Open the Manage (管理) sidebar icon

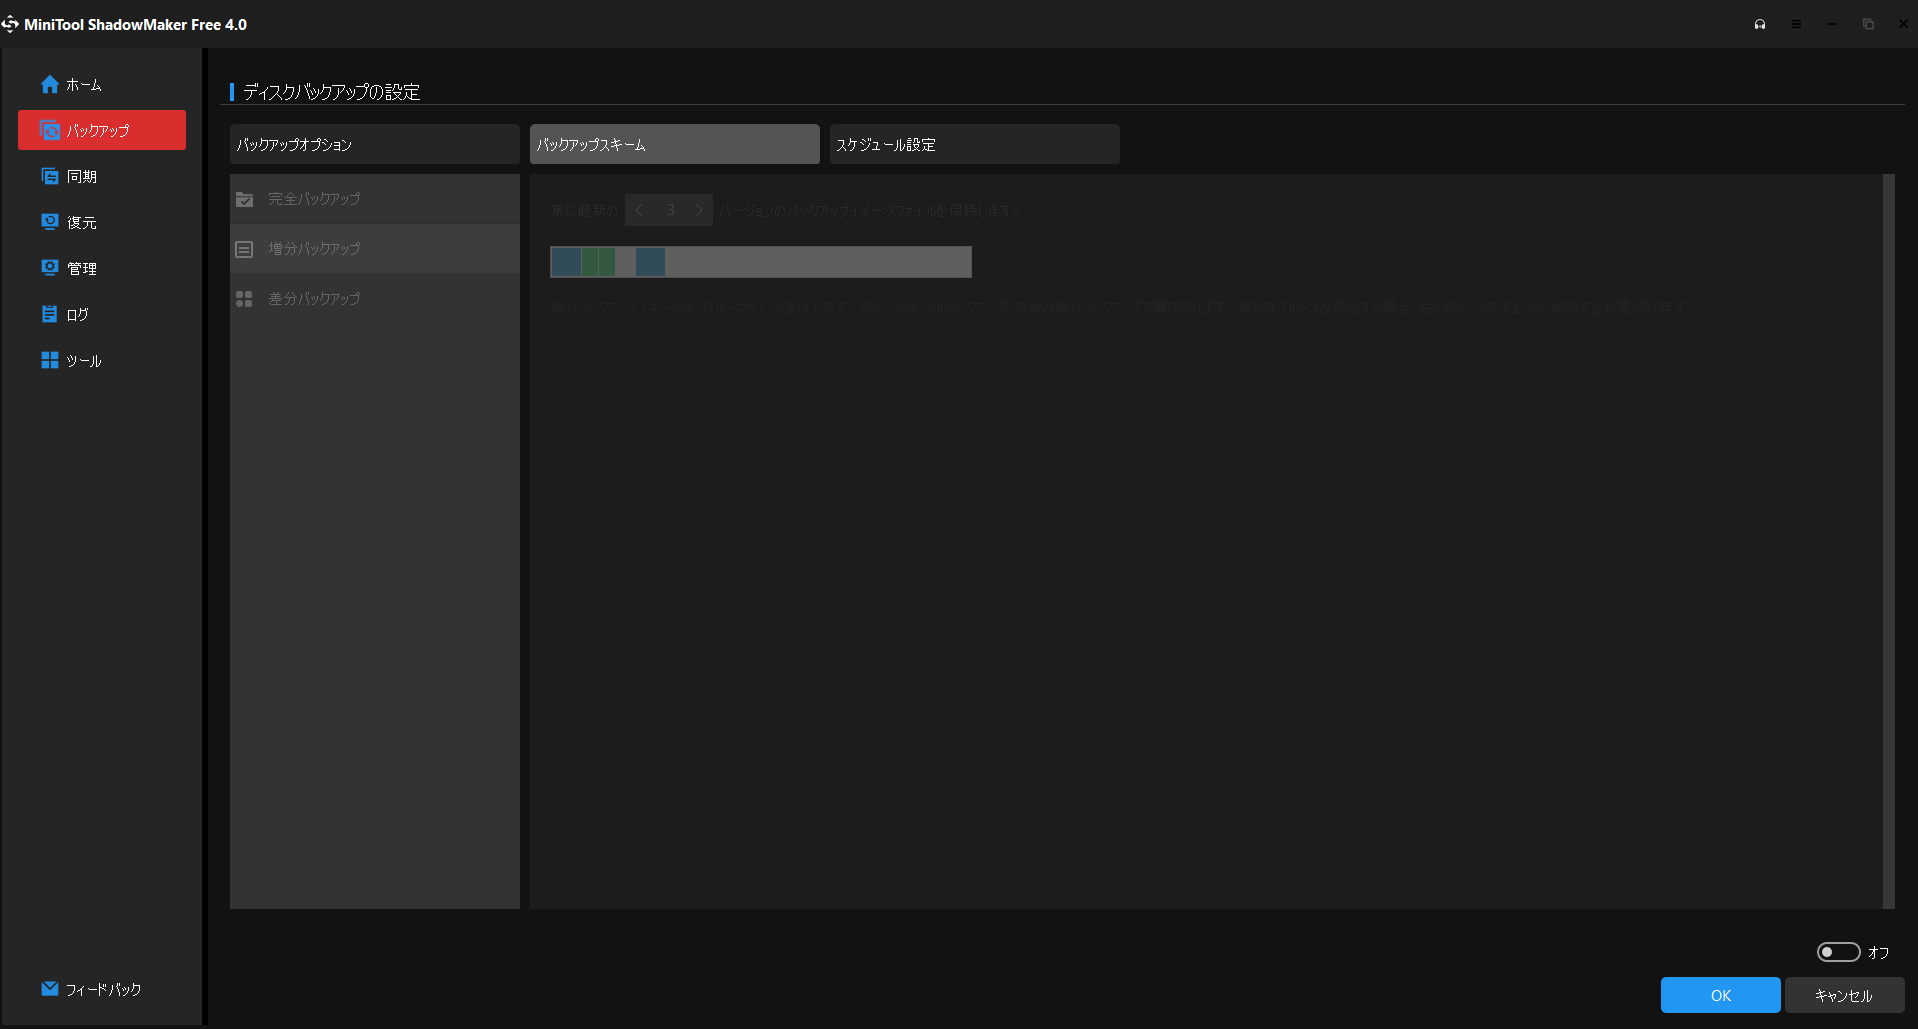point(49,268)
